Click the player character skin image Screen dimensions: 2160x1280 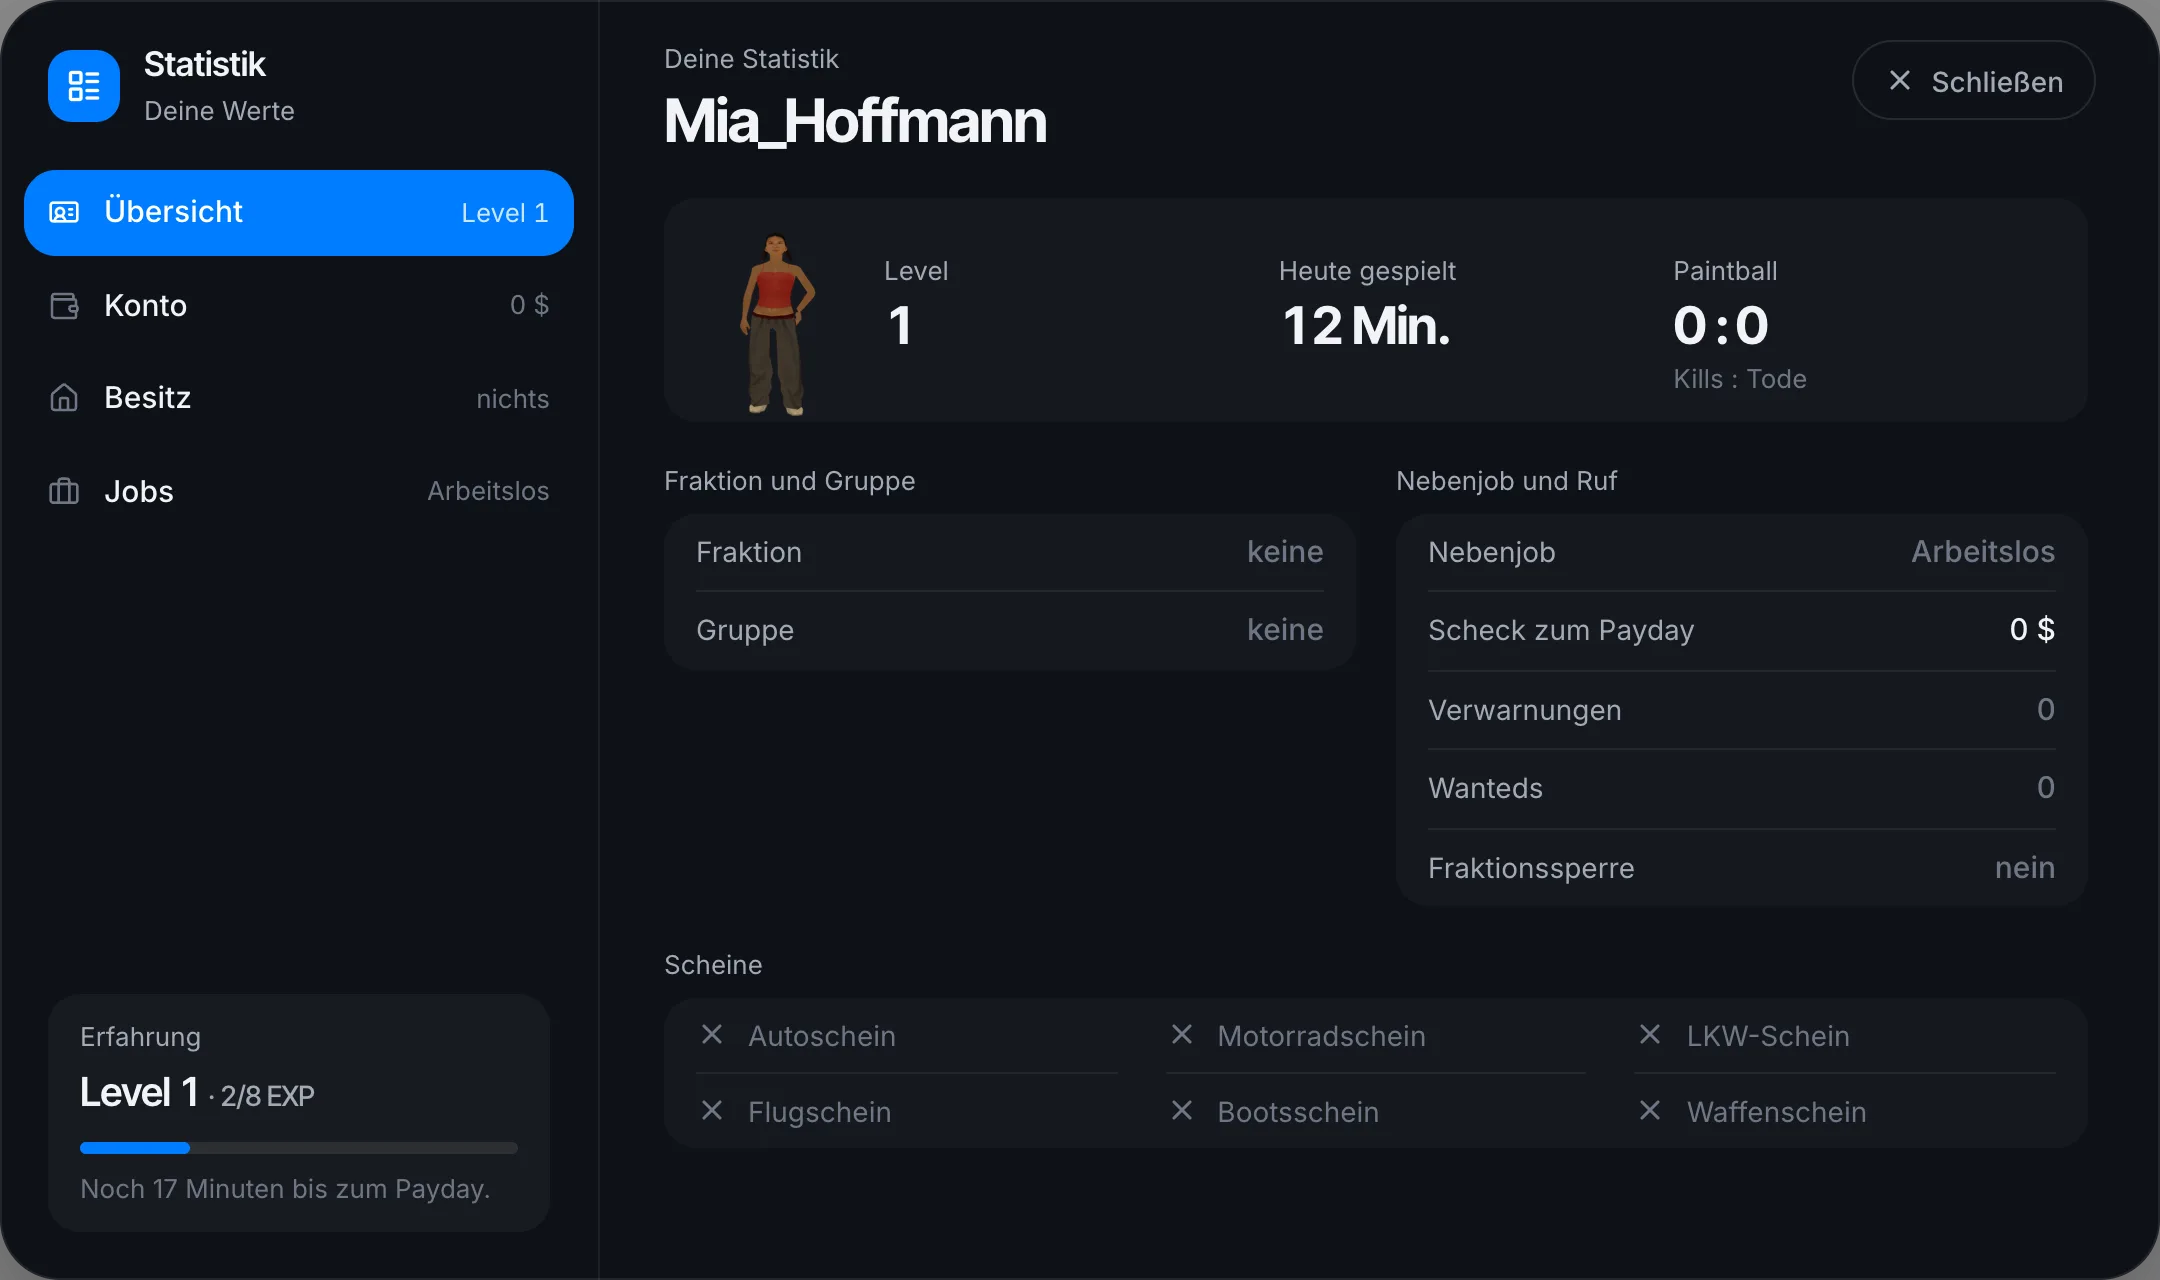776,323
